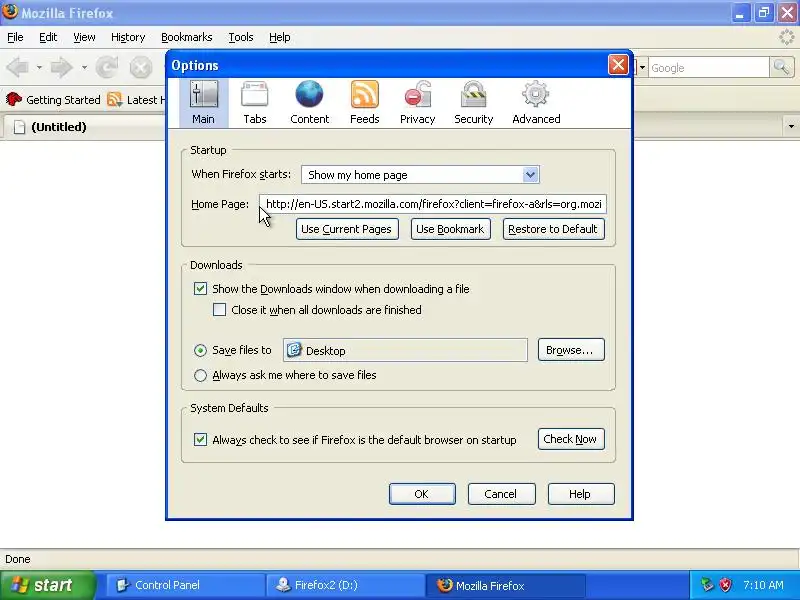The height and width of the screenshot is (600, 800).
Task: Click the Latest Headlines feed icon
Action: point(115,99)
